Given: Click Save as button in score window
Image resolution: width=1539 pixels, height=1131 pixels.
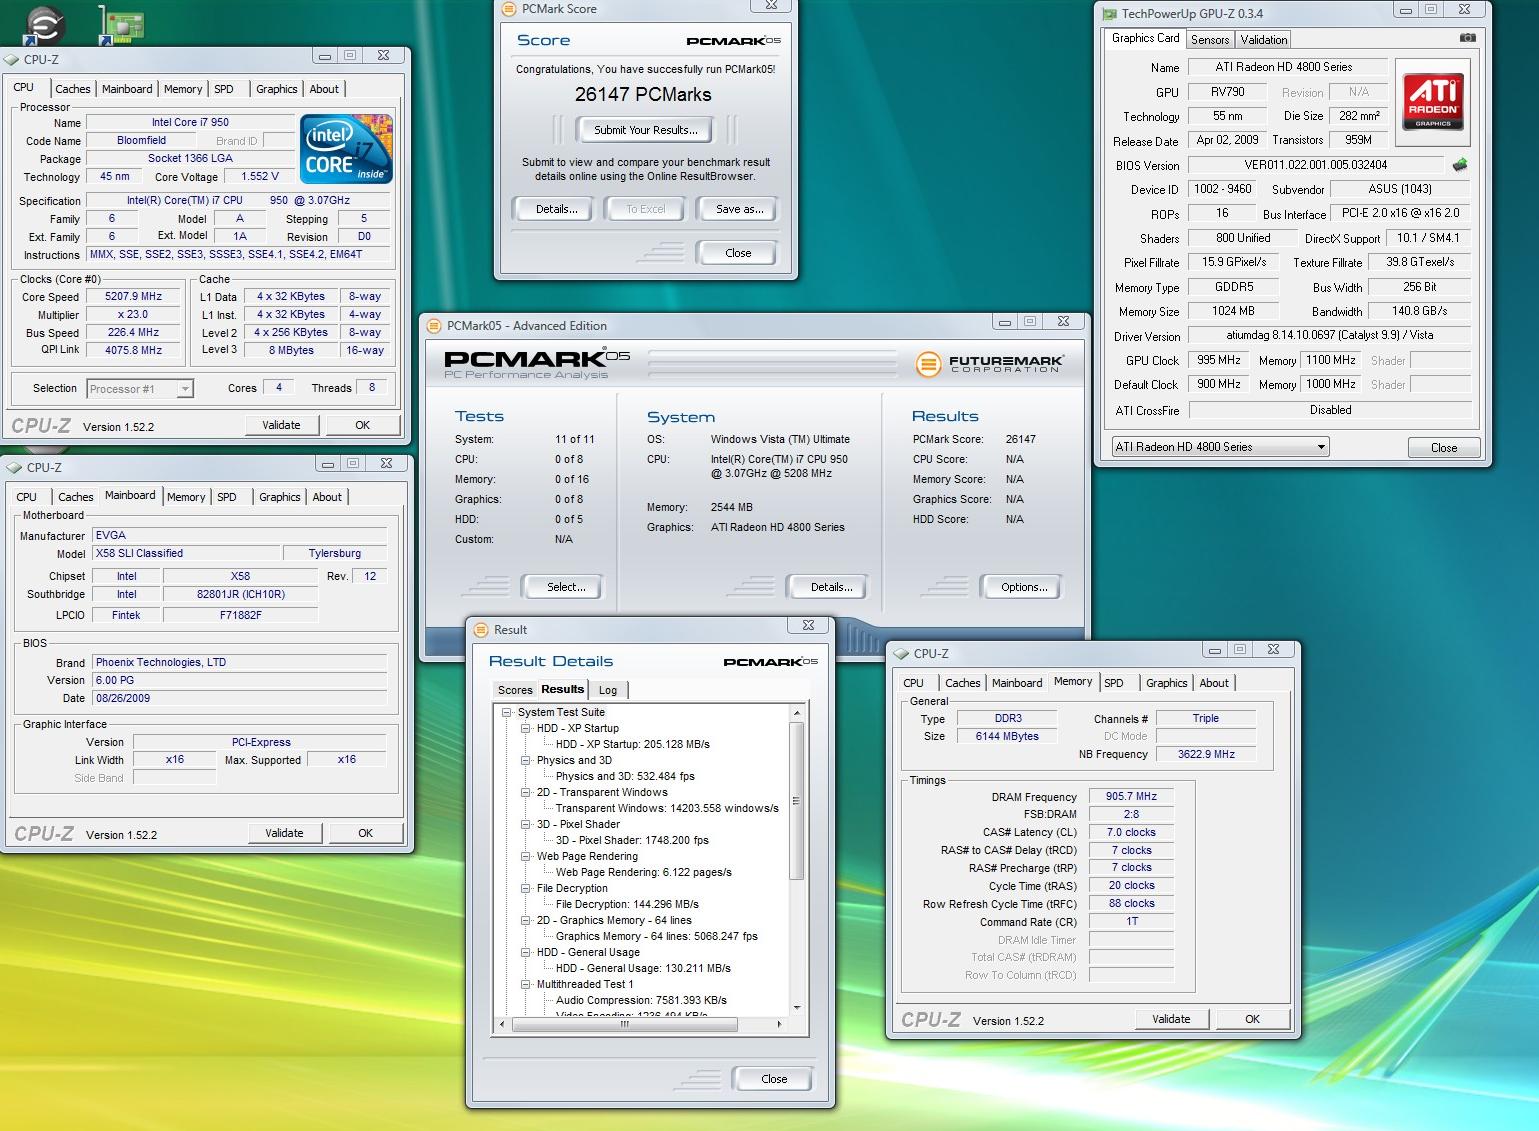Looking at the screenshot, I should [x=740, y=209].
